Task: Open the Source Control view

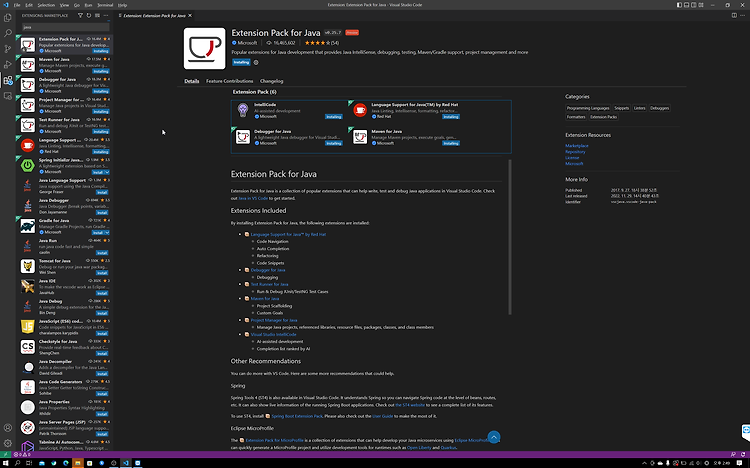Action: (8, 49)
